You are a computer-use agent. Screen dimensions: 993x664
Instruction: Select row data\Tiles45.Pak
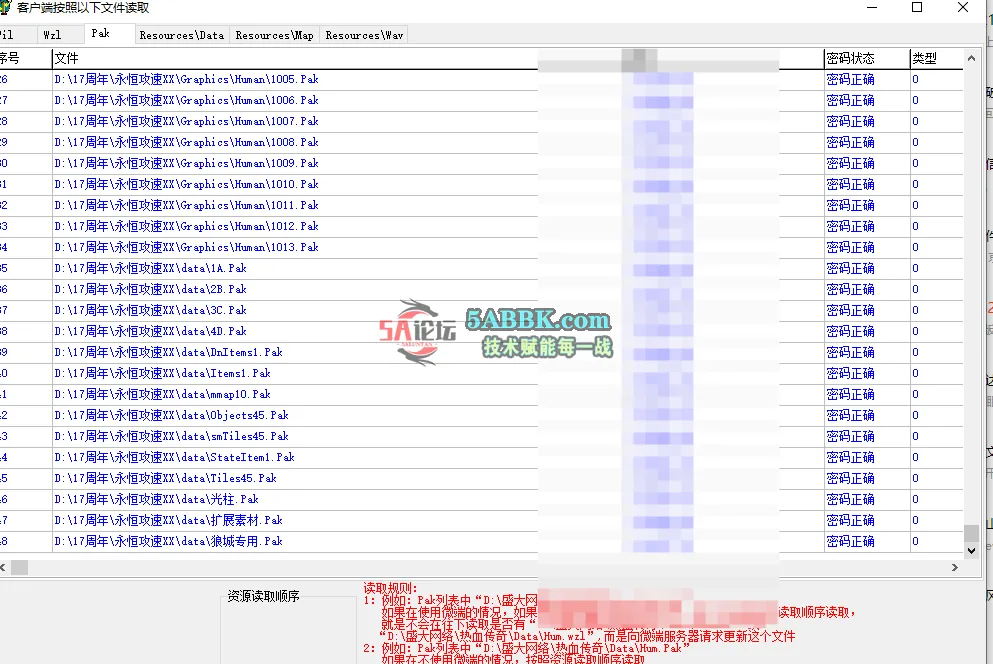point(481,478)
